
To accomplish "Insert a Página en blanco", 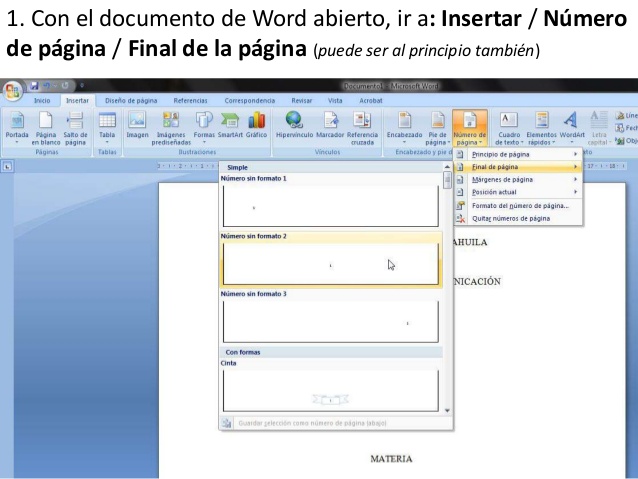I will [46, 128].
